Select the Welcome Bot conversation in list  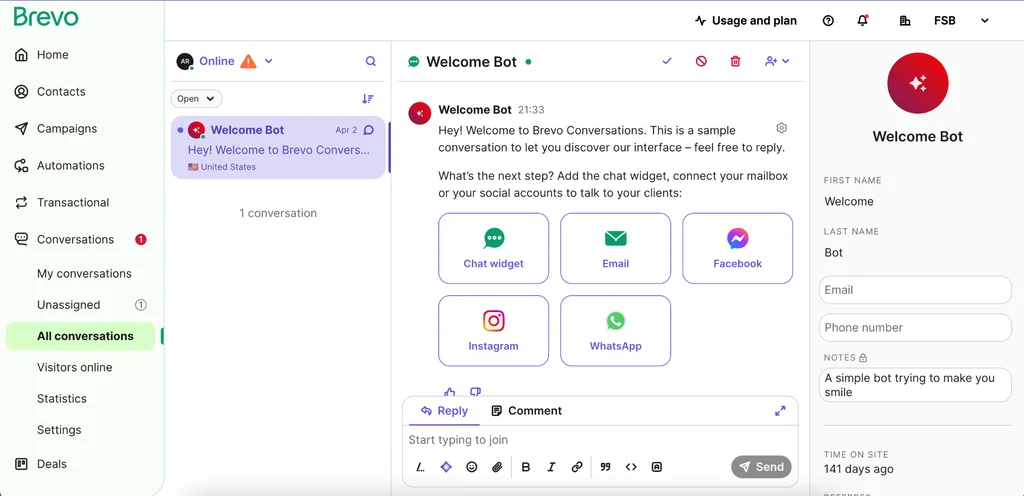pos(278,147)
